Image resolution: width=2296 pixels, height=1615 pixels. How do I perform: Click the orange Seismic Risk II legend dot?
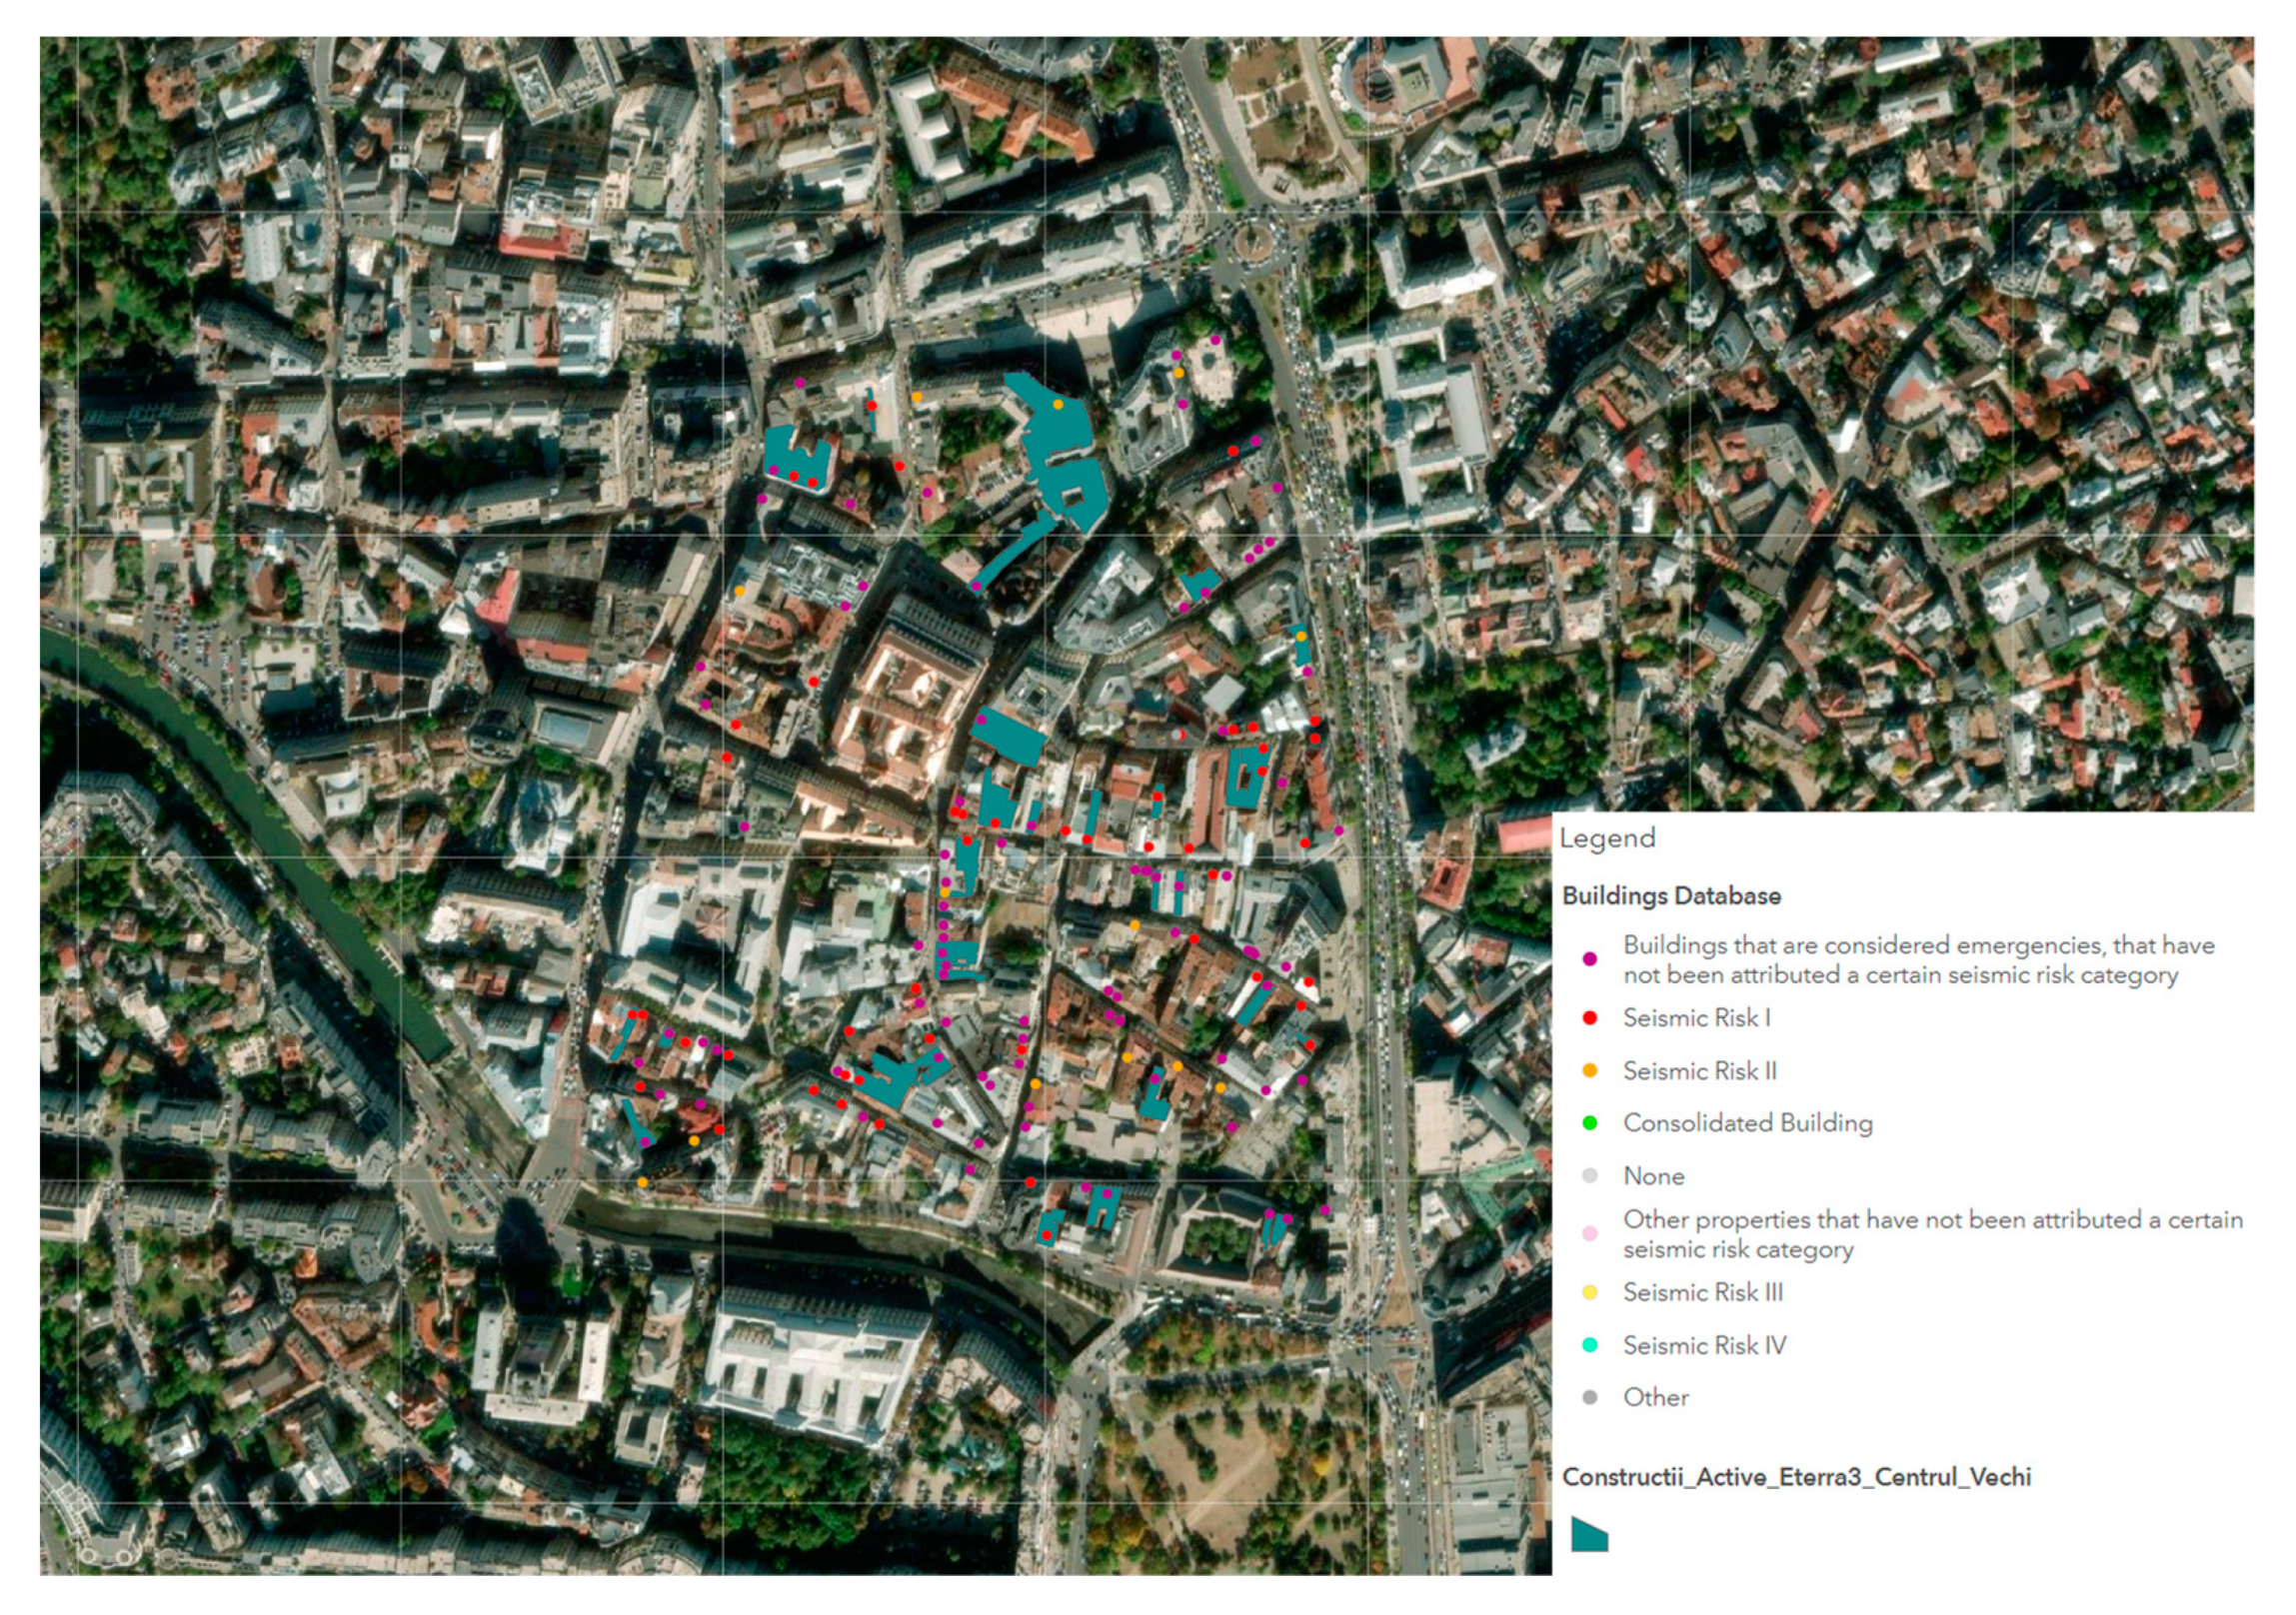(1590, 1071)
